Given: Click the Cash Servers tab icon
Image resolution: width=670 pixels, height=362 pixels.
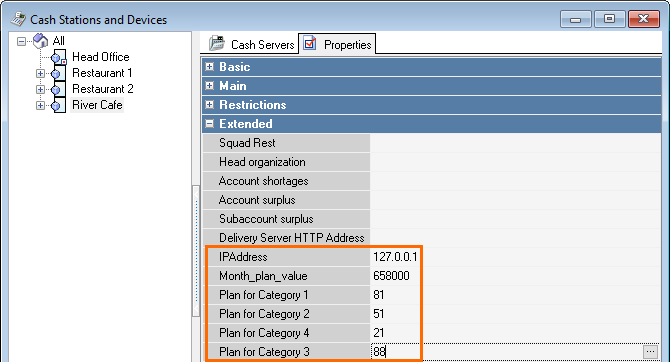Looking at the screenshot, I should (217, 44).
